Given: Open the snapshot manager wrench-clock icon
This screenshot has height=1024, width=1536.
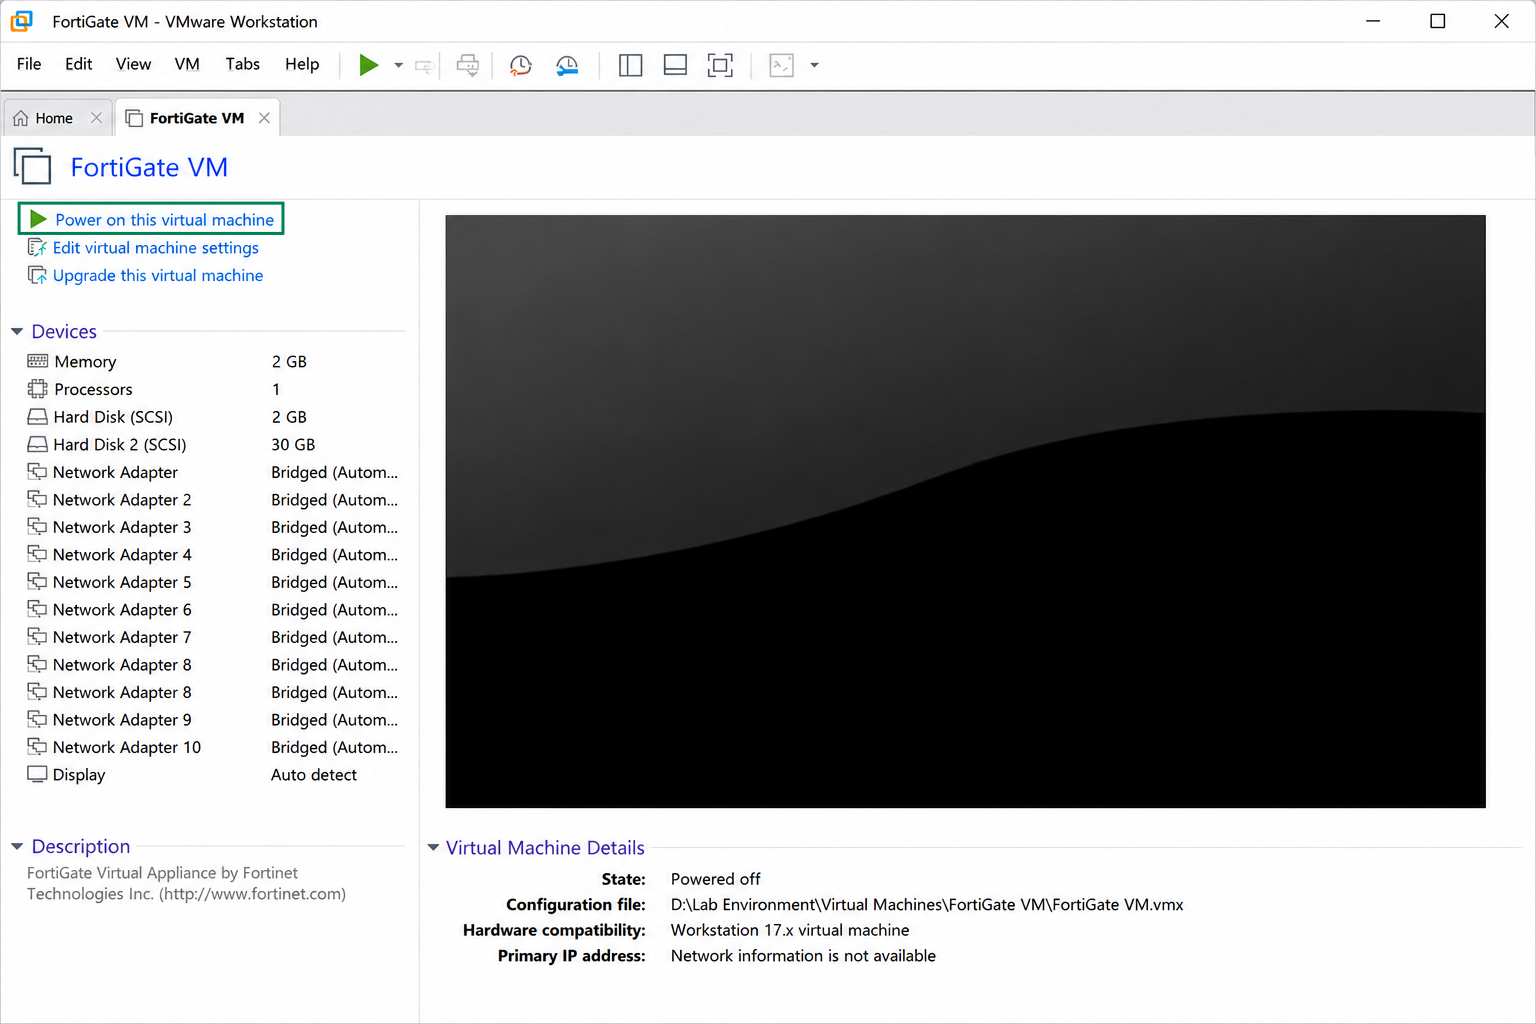Looking at the screenshot, I should [567, 65].
